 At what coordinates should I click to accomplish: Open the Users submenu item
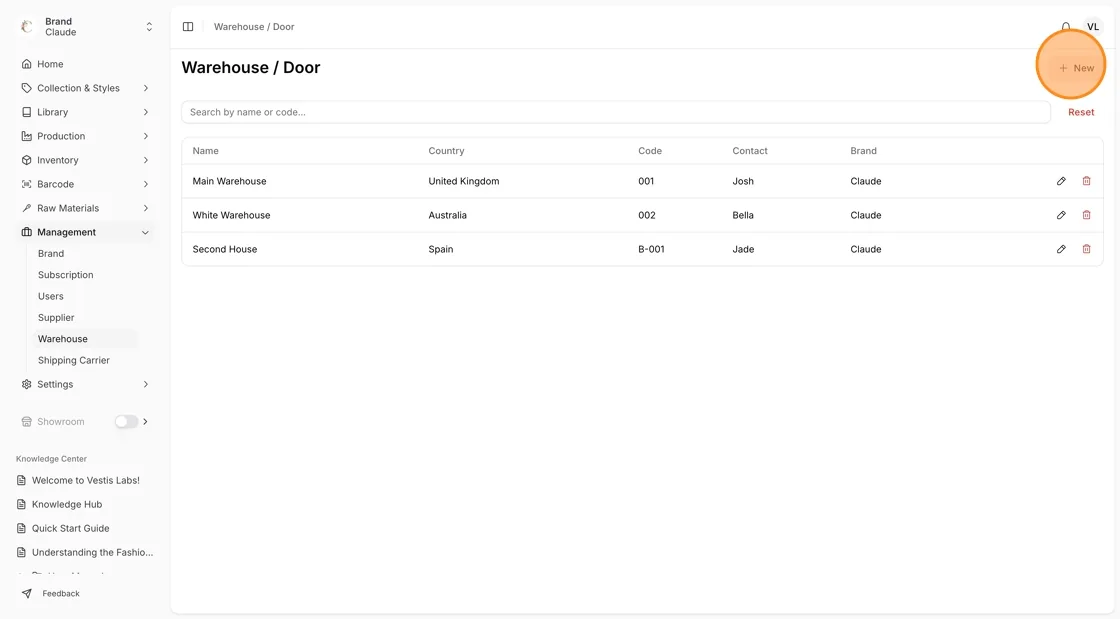pyautogui.click(x=51, y=296)
